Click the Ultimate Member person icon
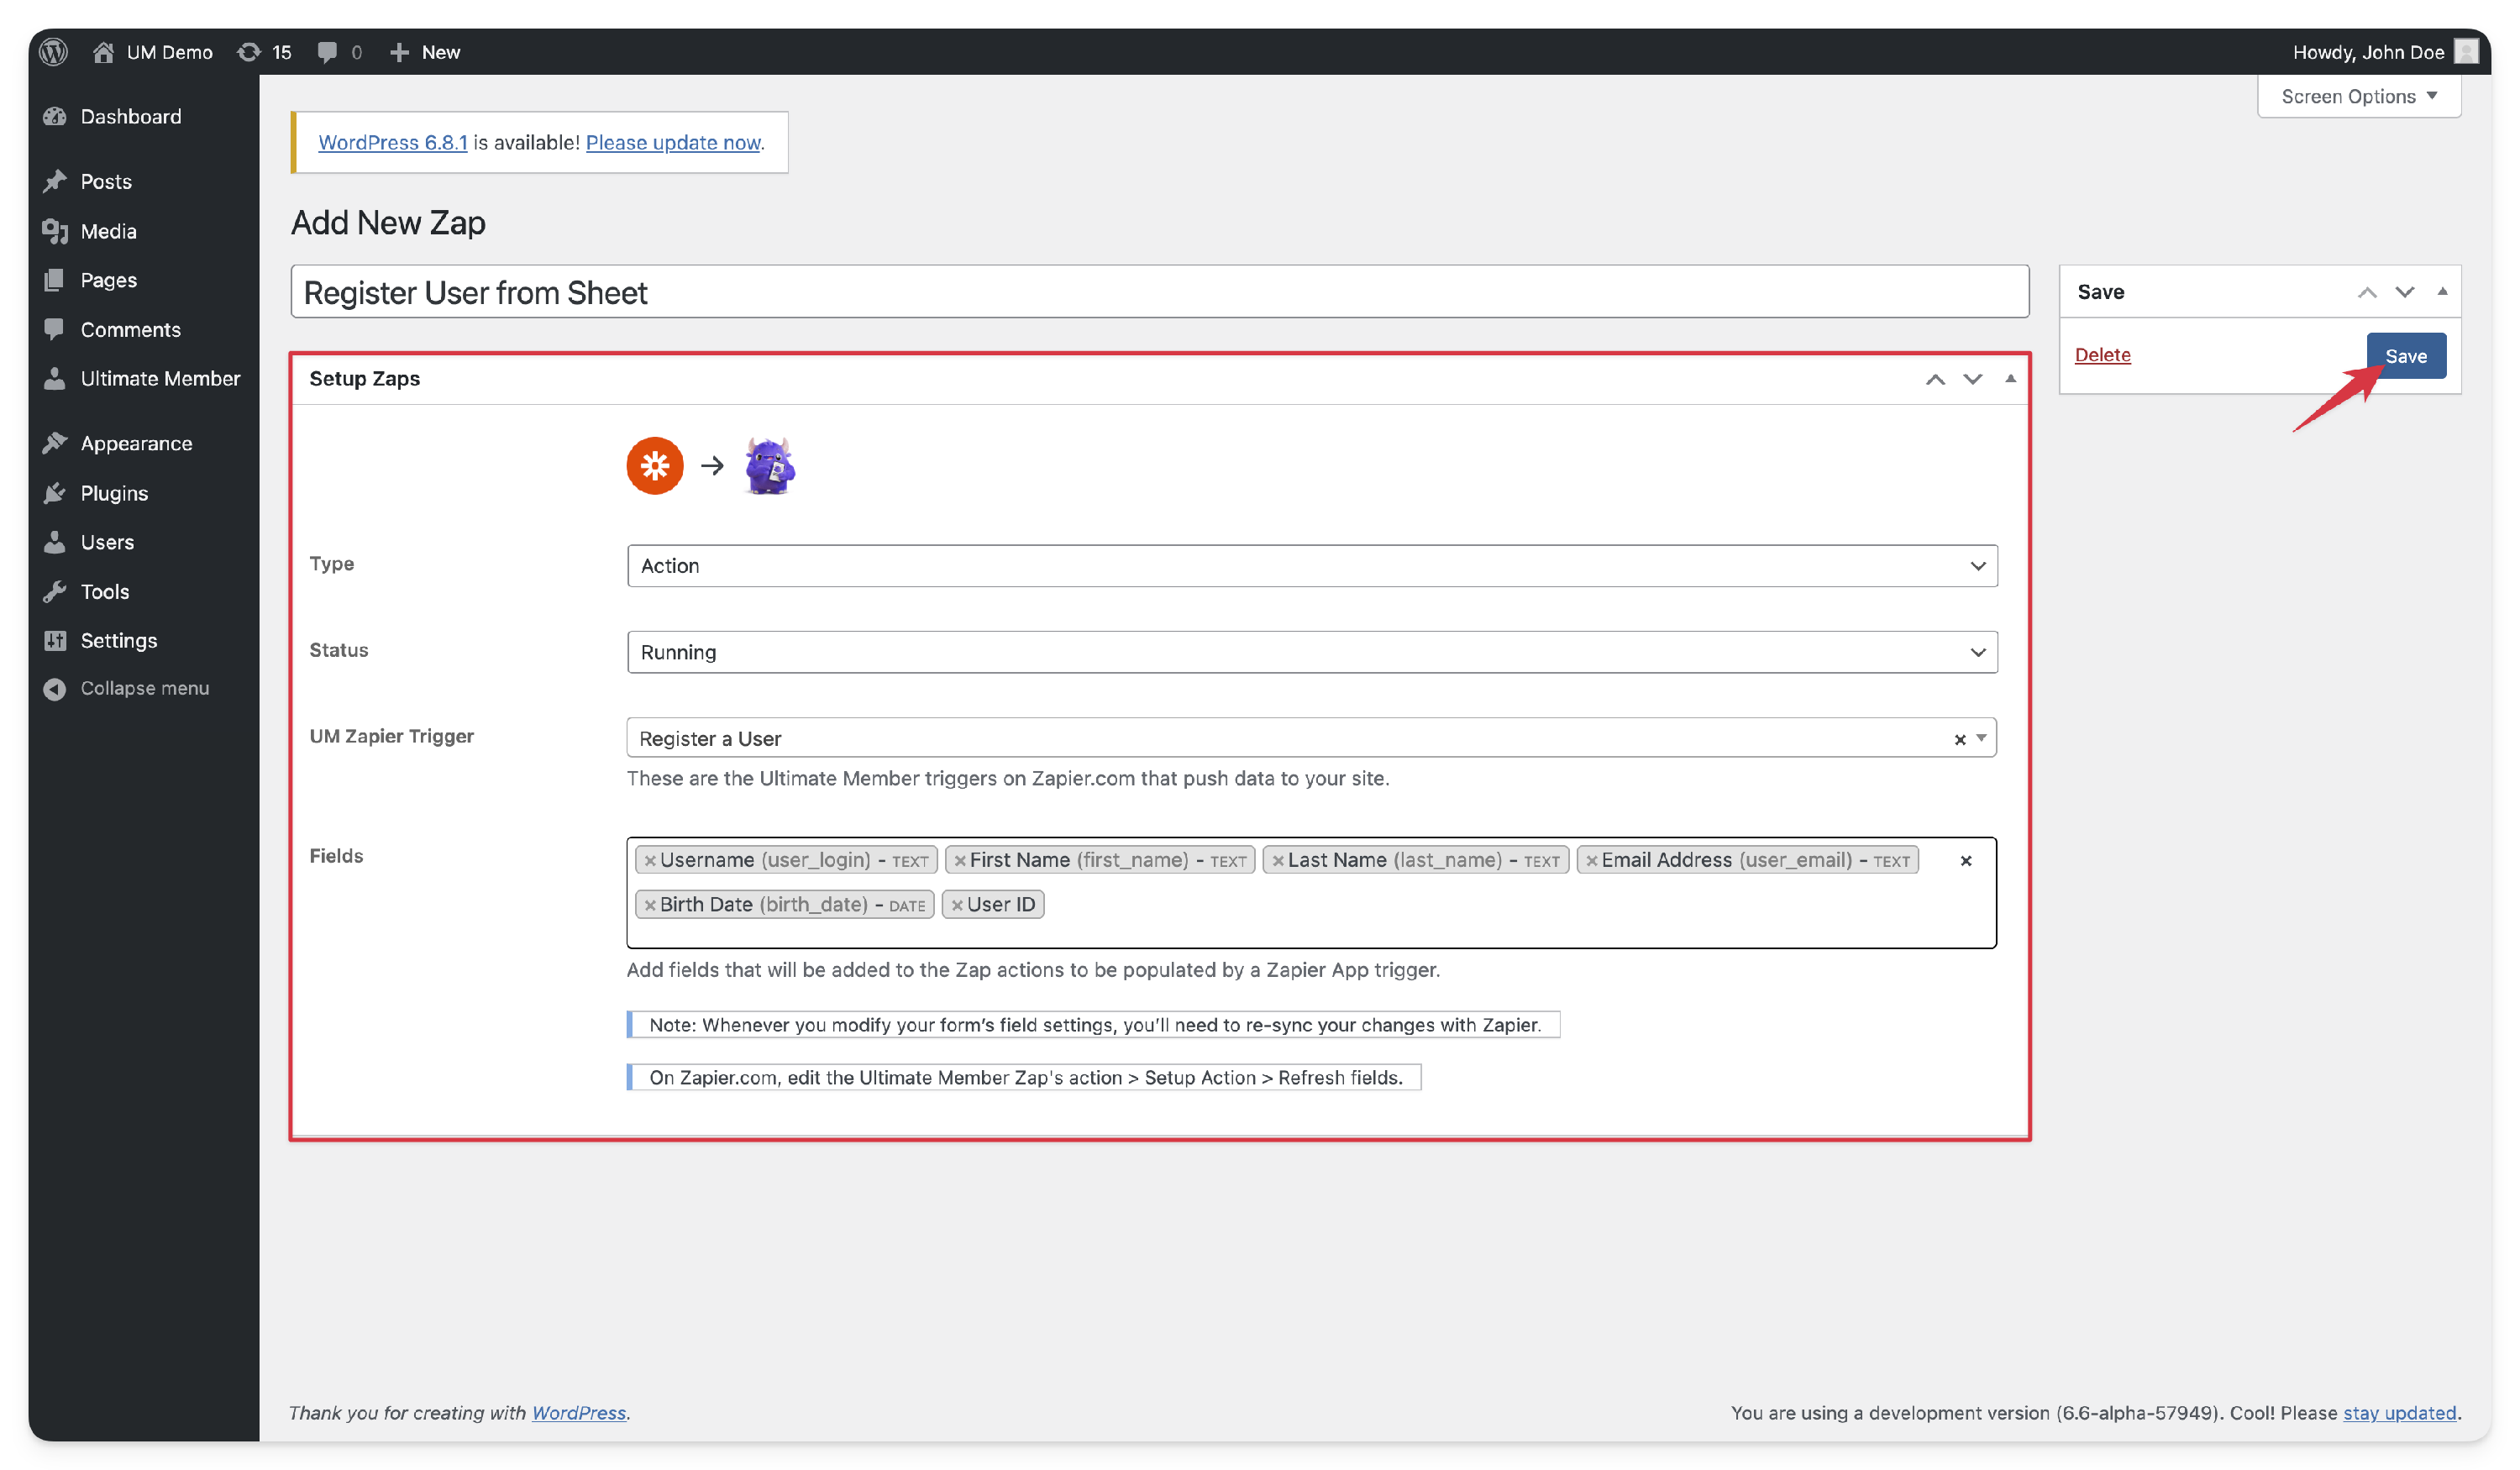2520x1470 pixels. point(55,378)
